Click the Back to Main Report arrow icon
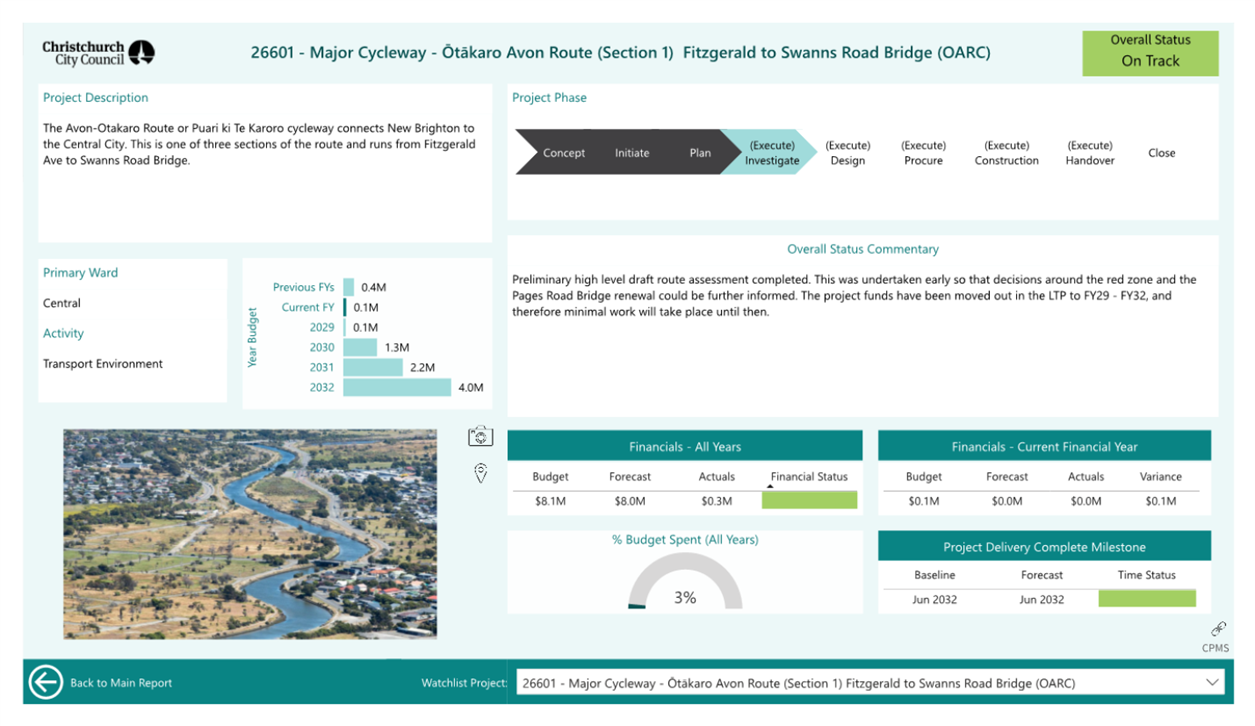1255x726 pixels. click(46, 682)
